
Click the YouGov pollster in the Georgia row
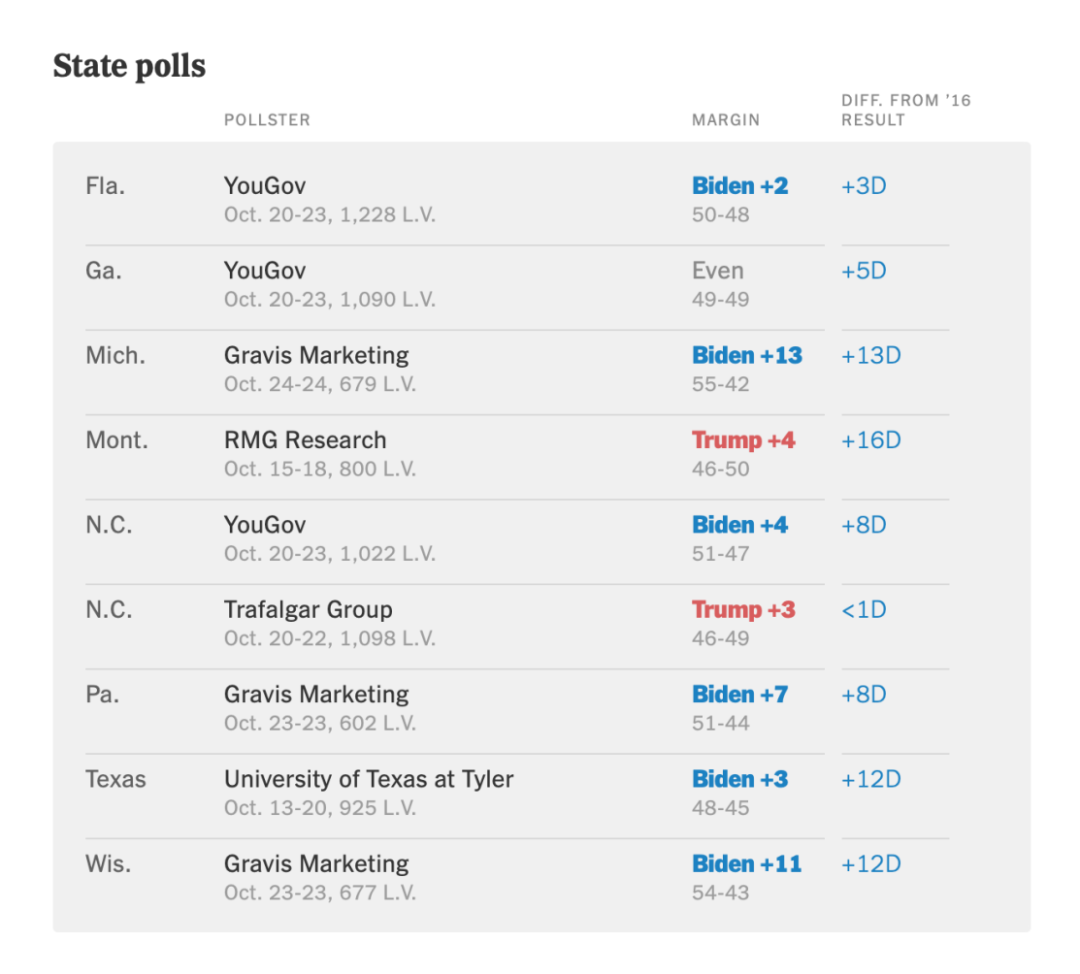point(264,271)
